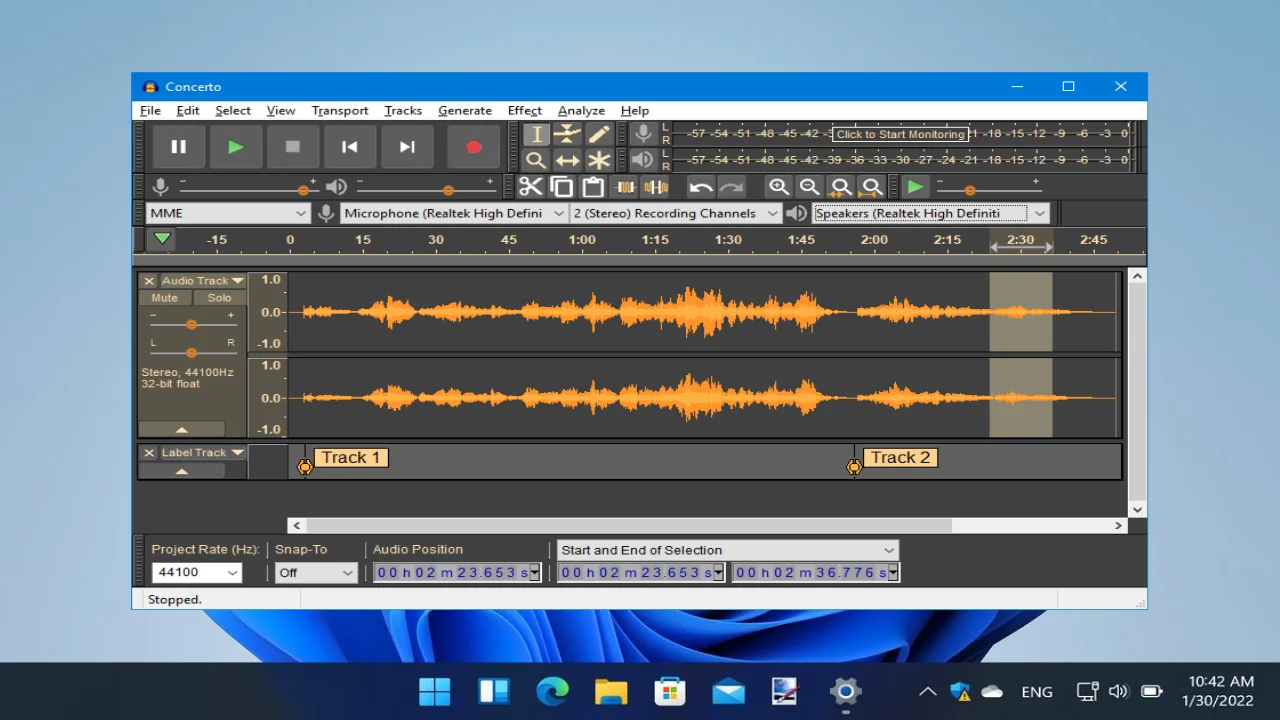Open the Effect menu
This screenshot has width=1280, height=720.
point(524,111)
